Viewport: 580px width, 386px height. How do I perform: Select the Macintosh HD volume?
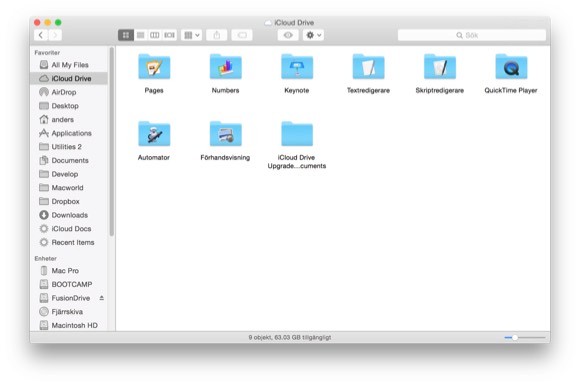click(69, 325)
